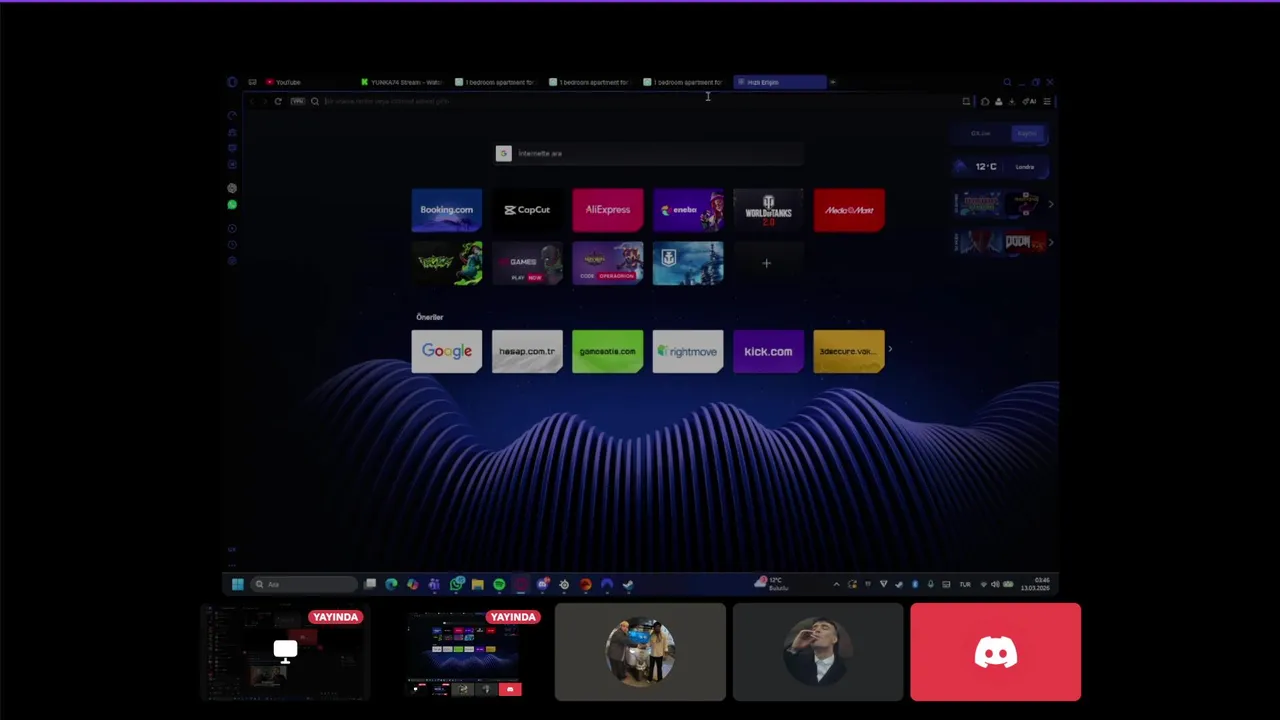1280x720 pixels.
Task: Show hidden system tray icons chevron
Action: pos(836,584)
